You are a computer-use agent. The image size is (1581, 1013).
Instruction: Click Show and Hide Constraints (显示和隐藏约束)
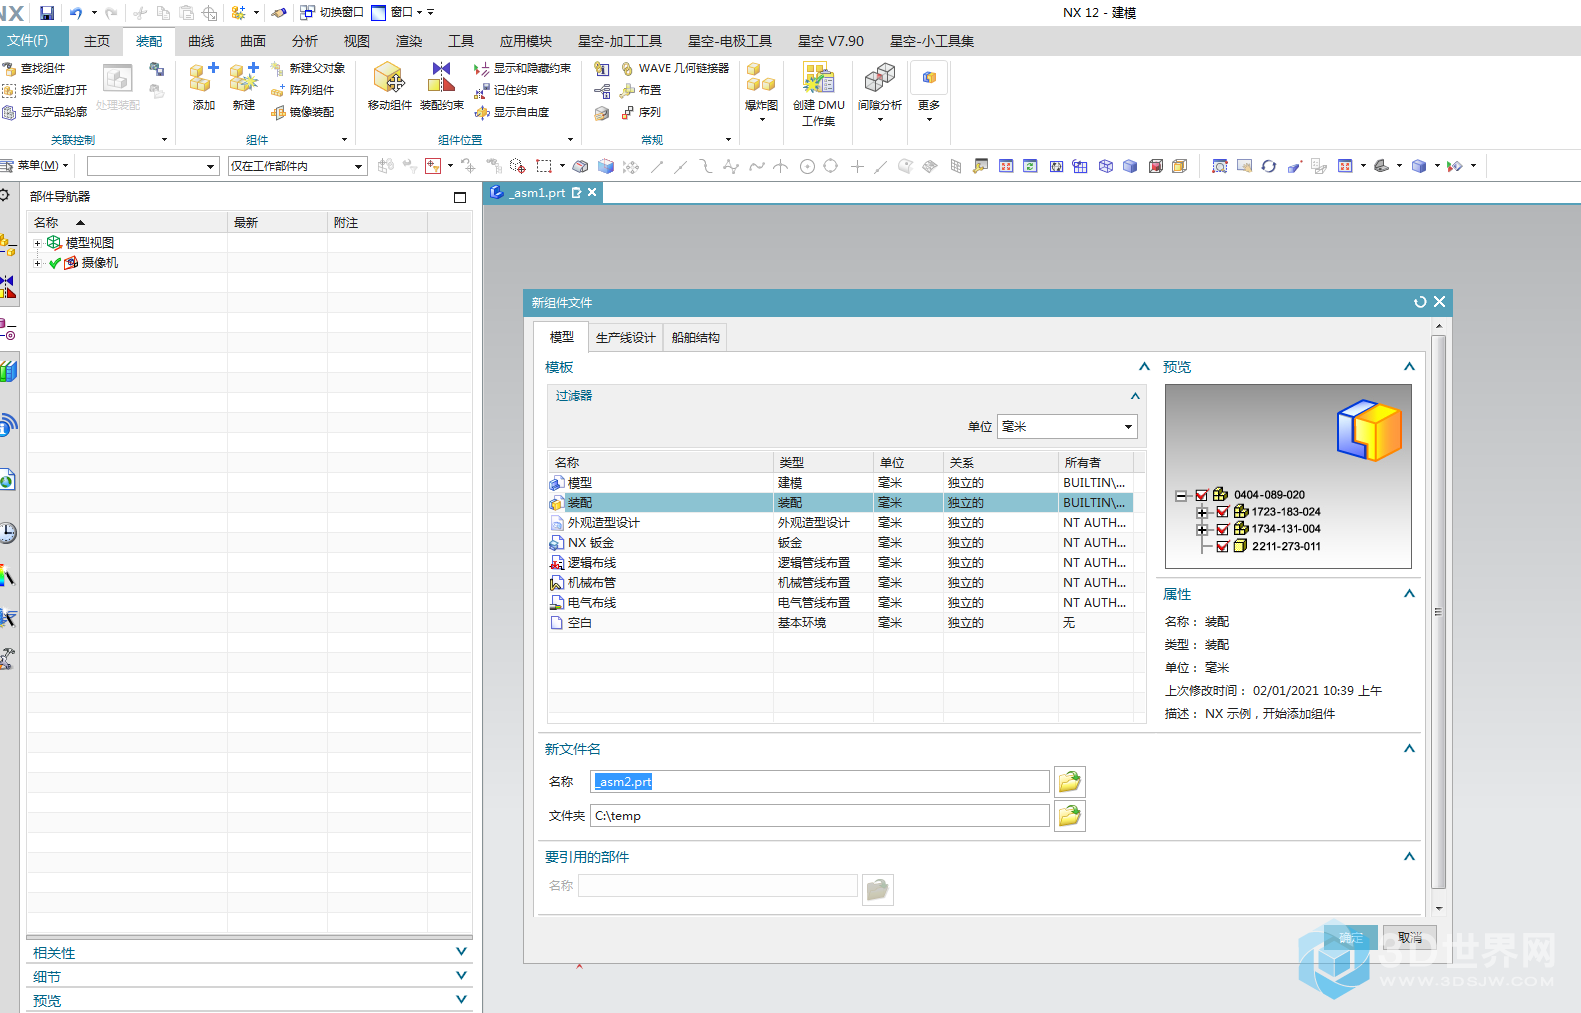click(x=522, y=68)
